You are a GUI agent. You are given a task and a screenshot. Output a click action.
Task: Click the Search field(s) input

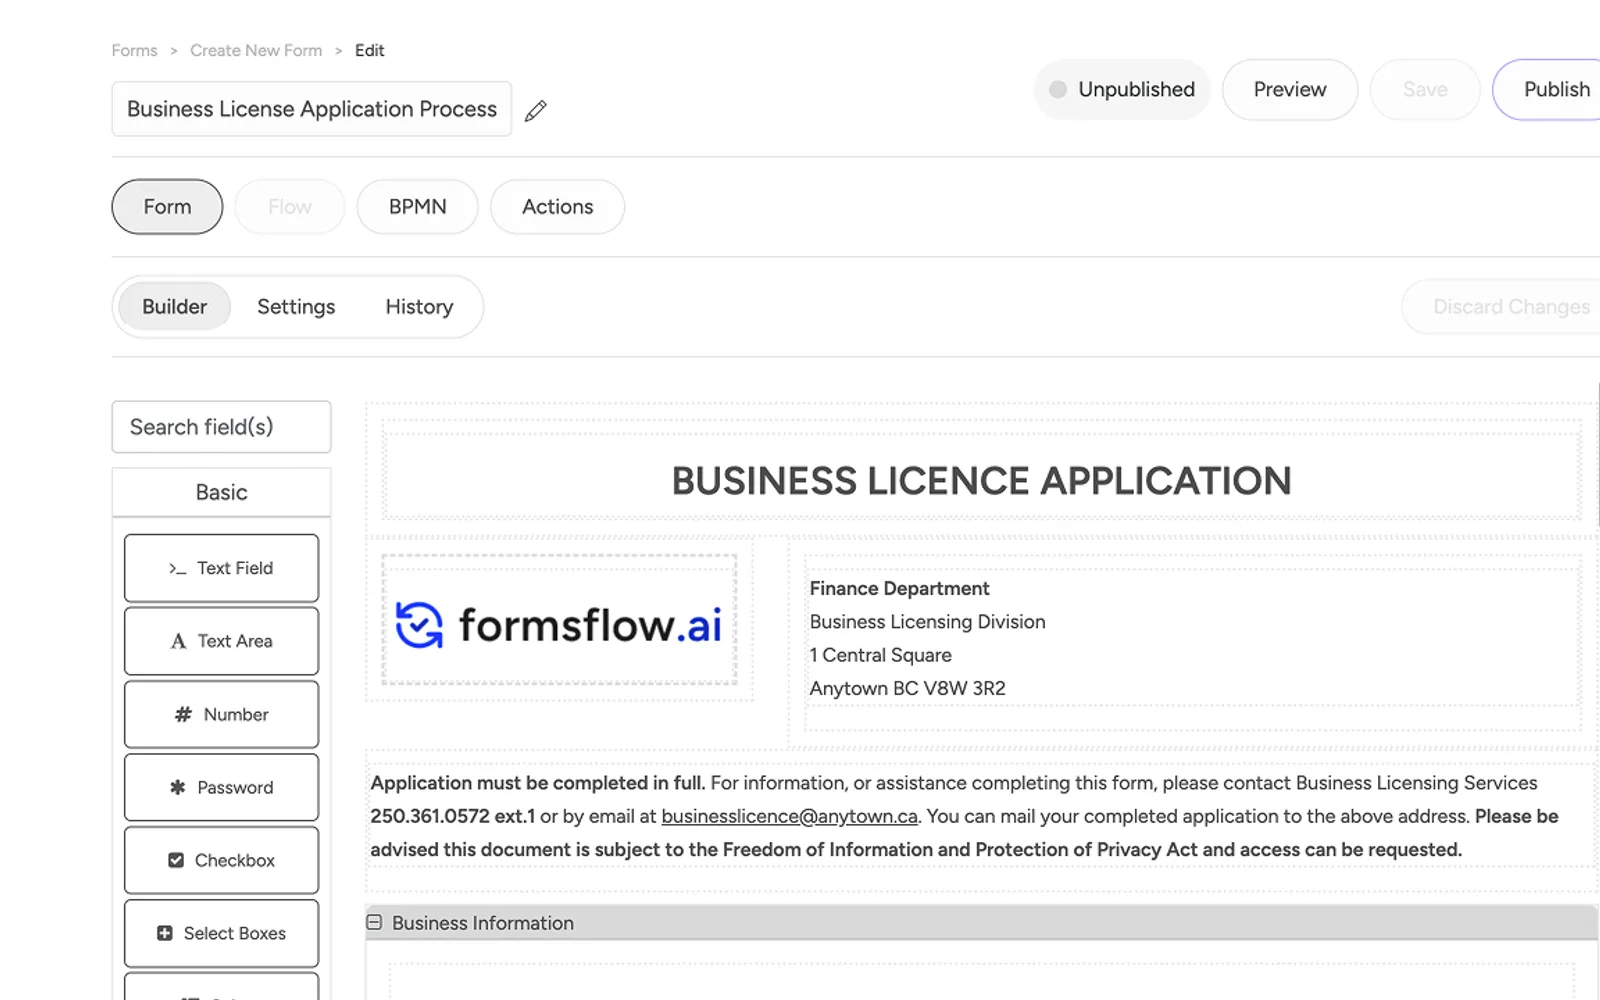[x=221, y=427]
